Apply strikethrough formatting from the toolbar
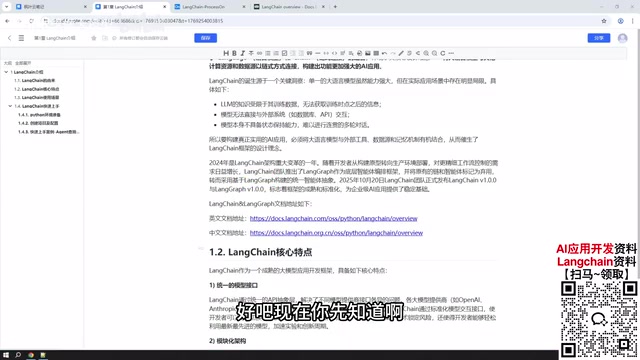 click(x=251, y=53)
